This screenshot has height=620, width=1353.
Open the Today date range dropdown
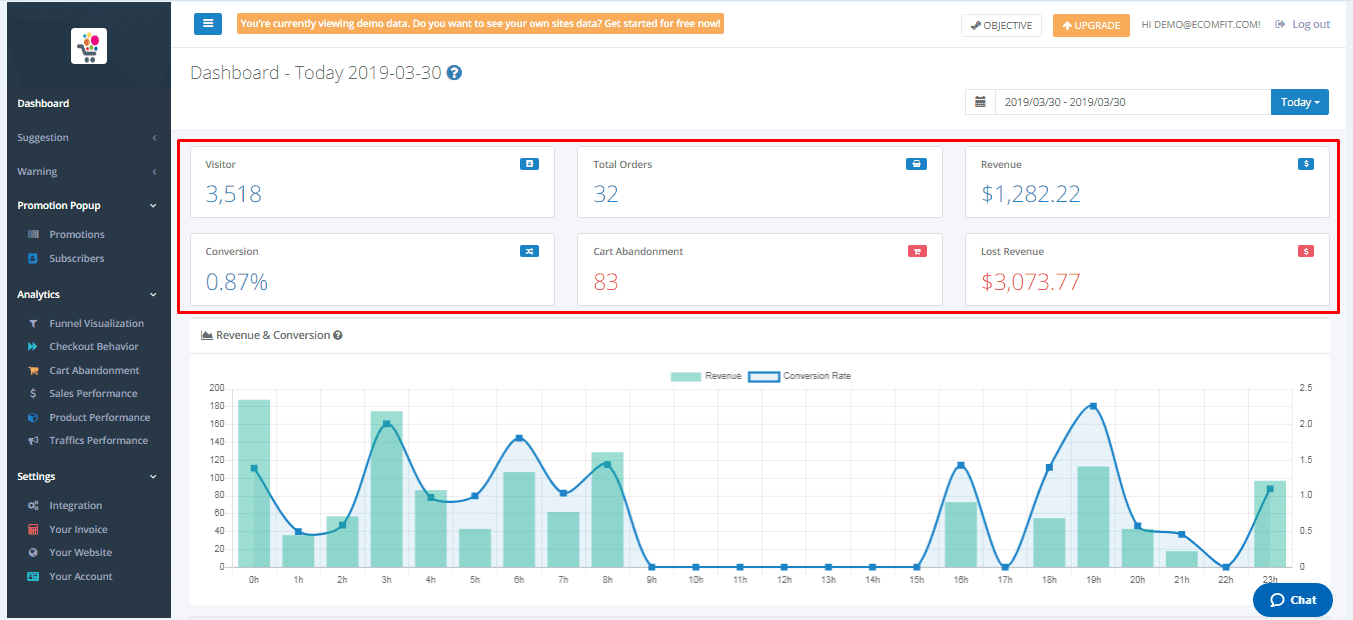click(1299, 102)
